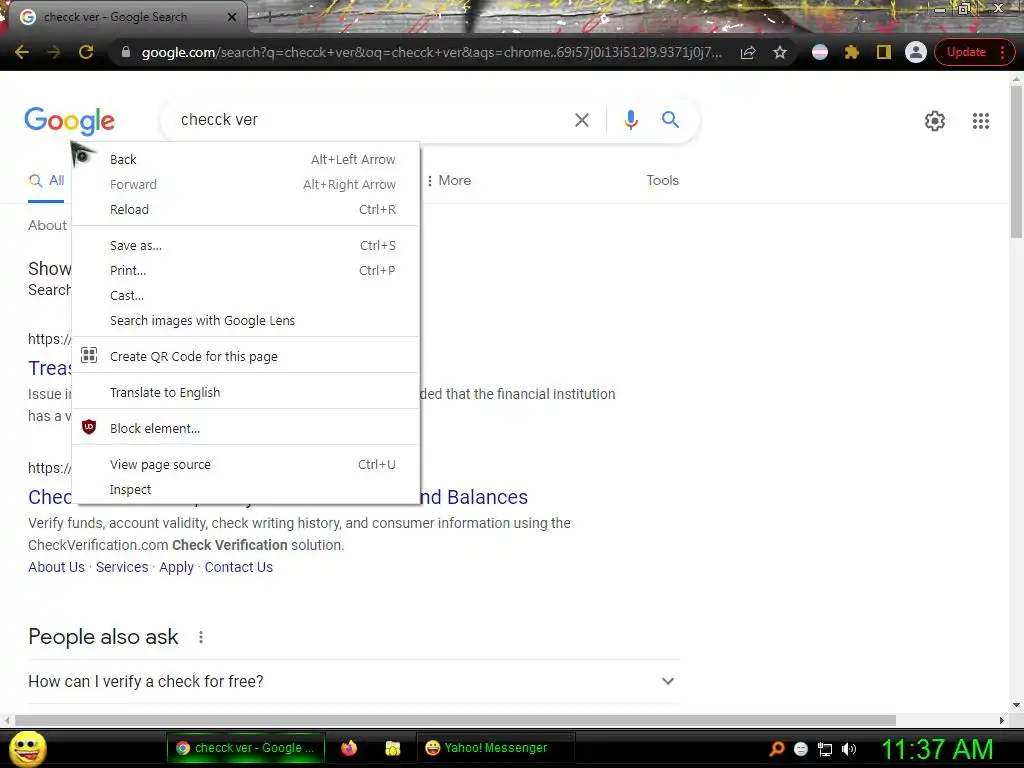Start voice search with microphone icon
The width and height of the screenshot is (1024, 768).
coord(630,120)
